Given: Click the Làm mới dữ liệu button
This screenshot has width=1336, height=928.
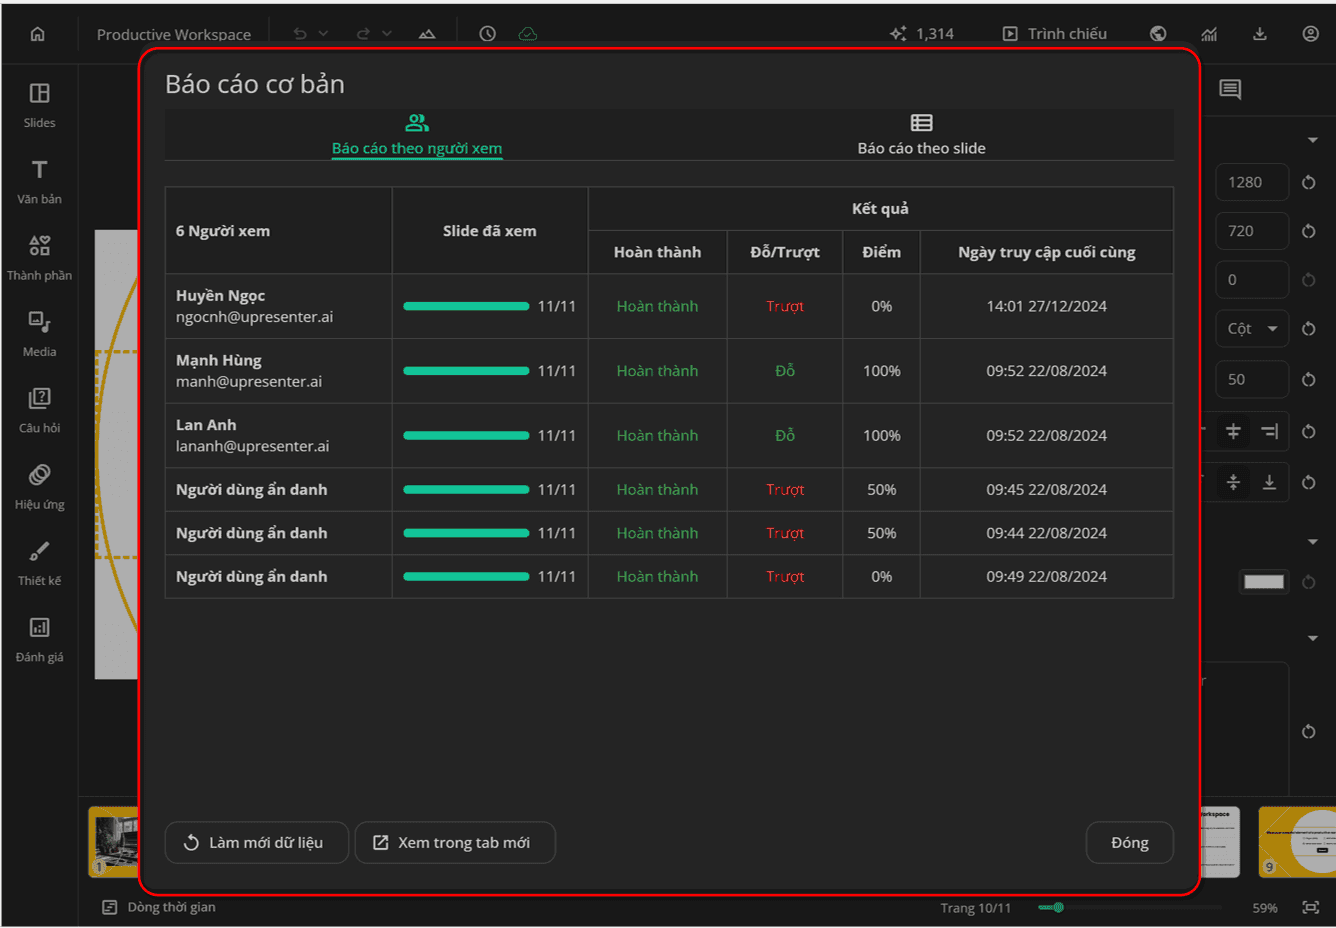Looking at the screenshot, I should click(257, 842).
